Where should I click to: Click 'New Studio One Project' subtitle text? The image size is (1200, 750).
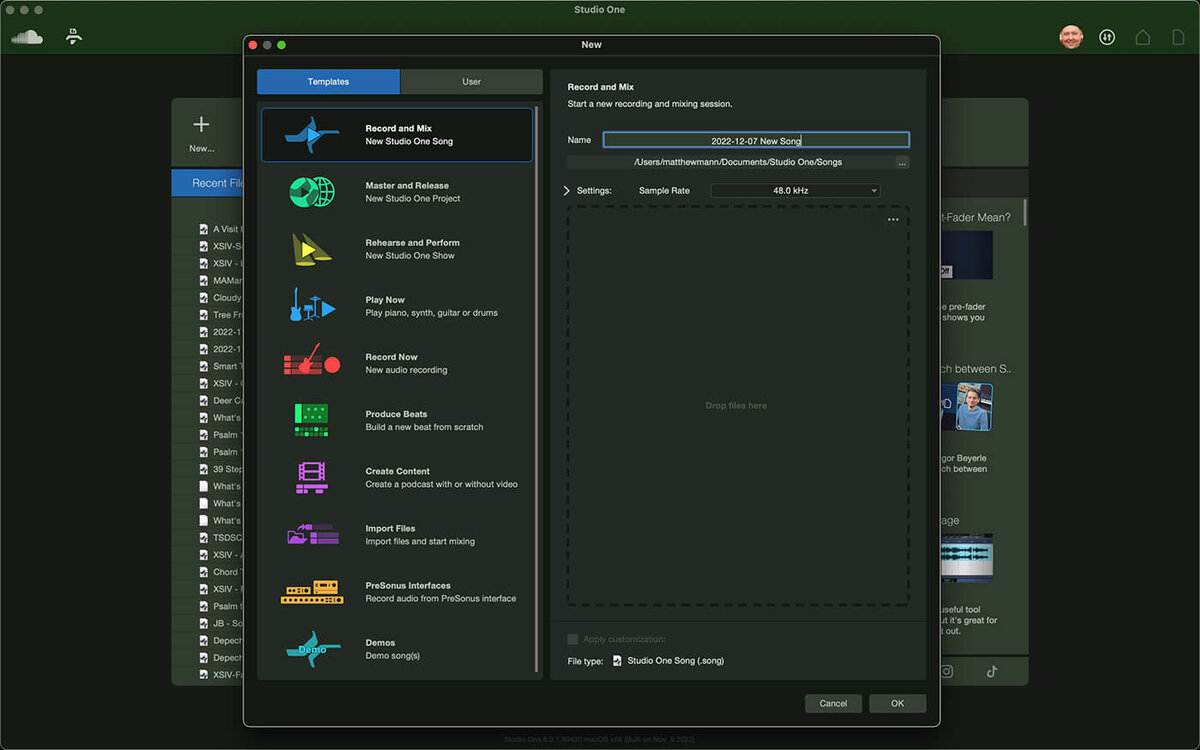click(413, 199)
